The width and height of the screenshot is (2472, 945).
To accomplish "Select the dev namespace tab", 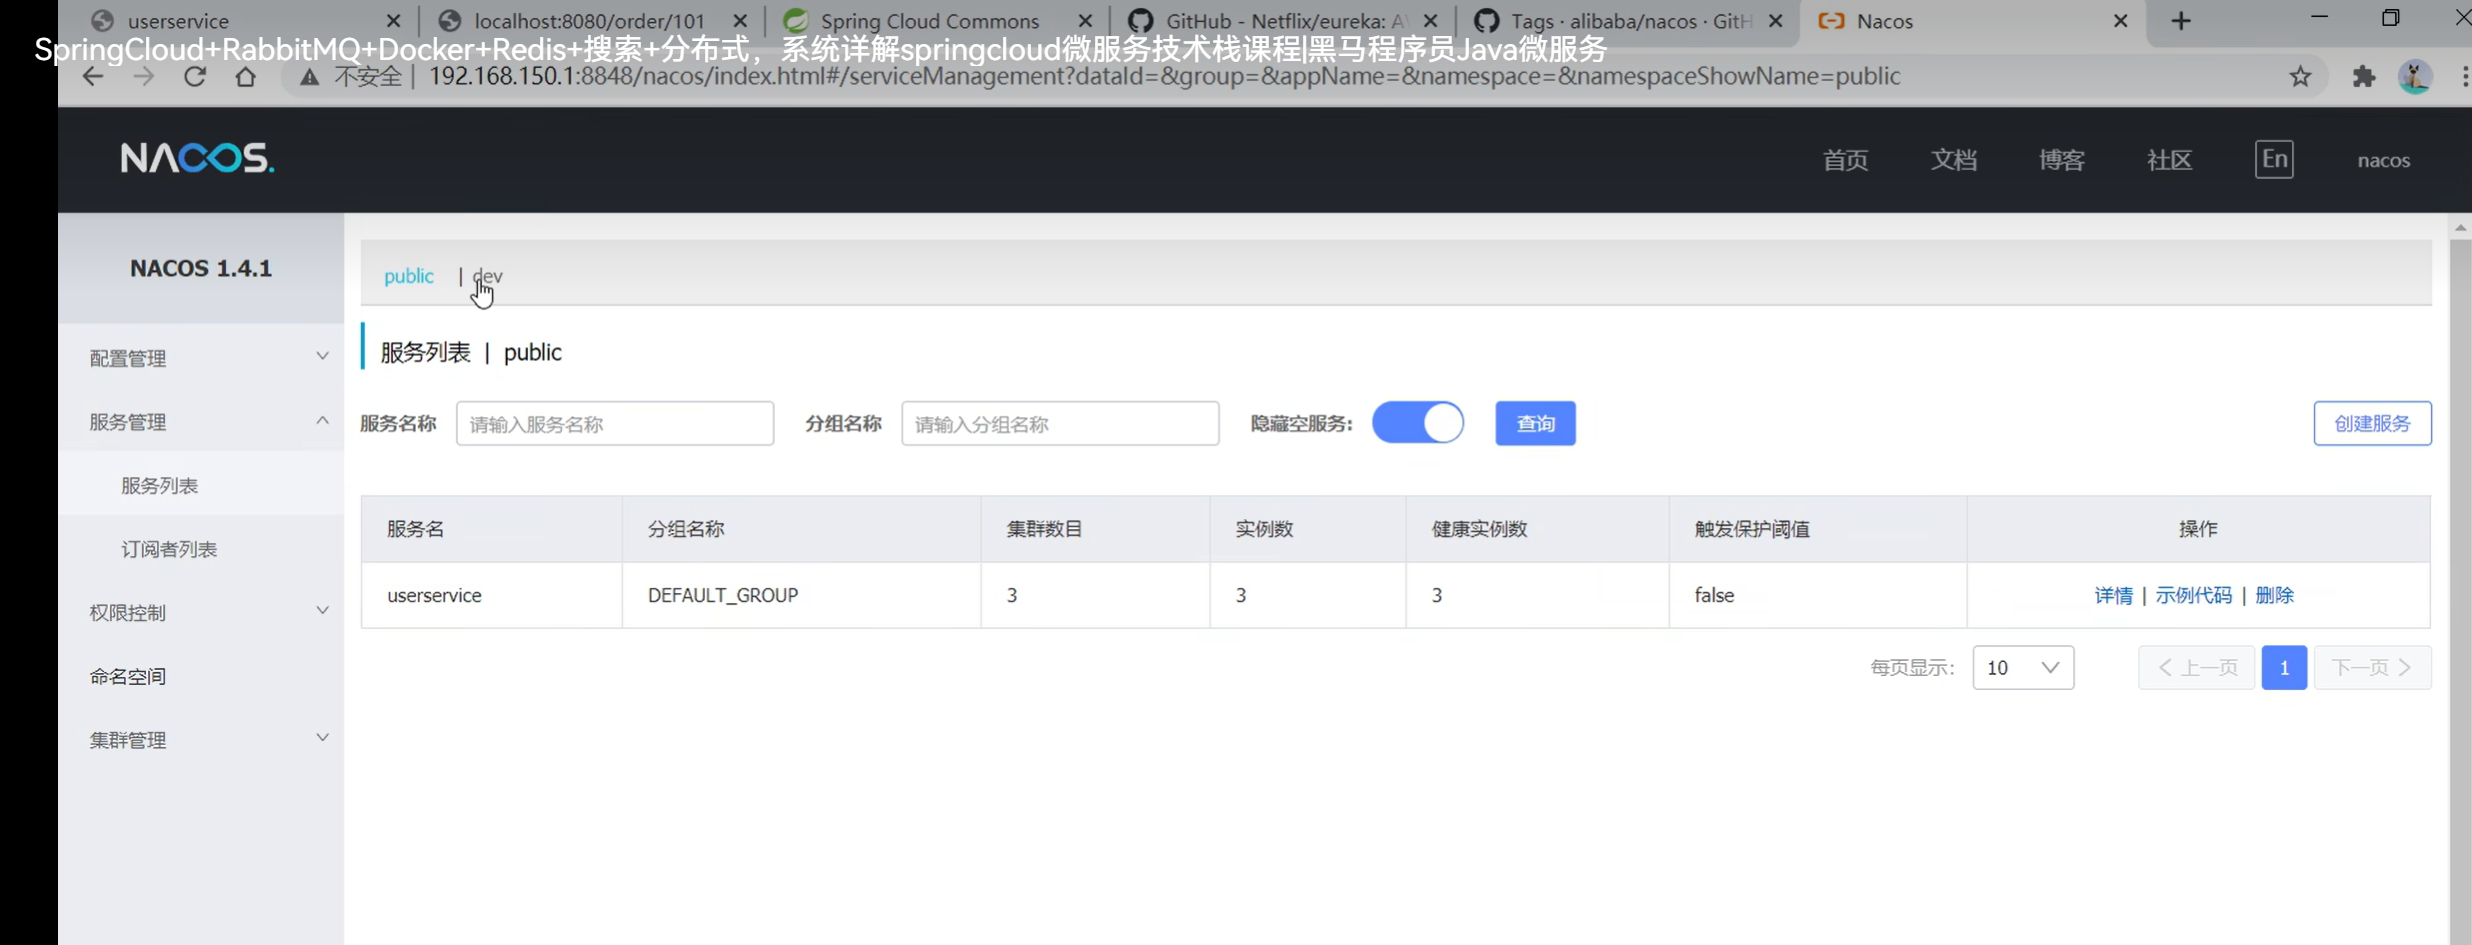I will (x=488, y=276).
